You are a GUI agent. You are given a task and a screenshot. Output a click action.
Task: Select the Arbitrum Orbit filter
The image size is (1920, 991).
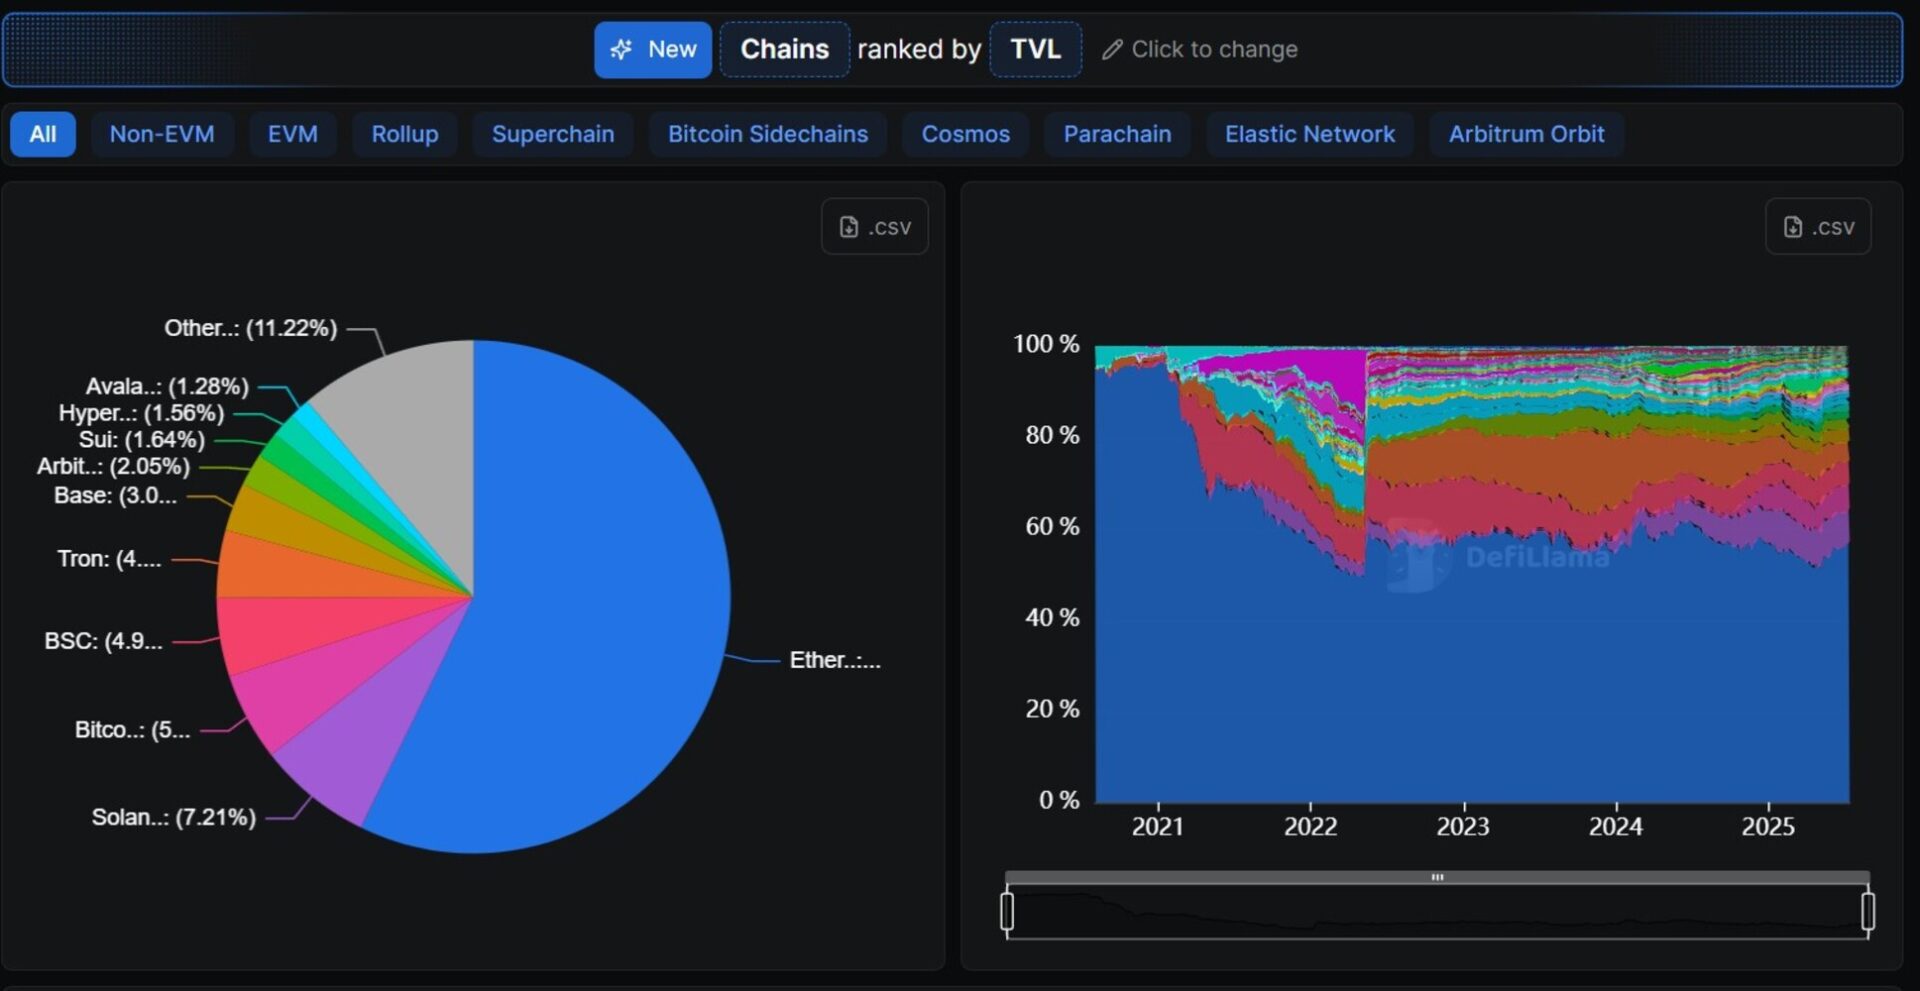1526,134
